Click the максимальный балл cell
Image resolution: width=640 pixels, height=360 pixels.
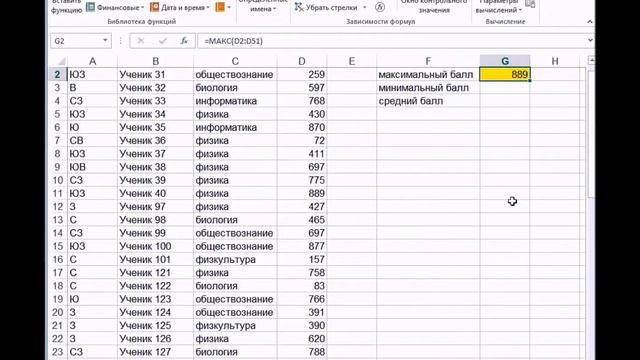tap(428, 75)
